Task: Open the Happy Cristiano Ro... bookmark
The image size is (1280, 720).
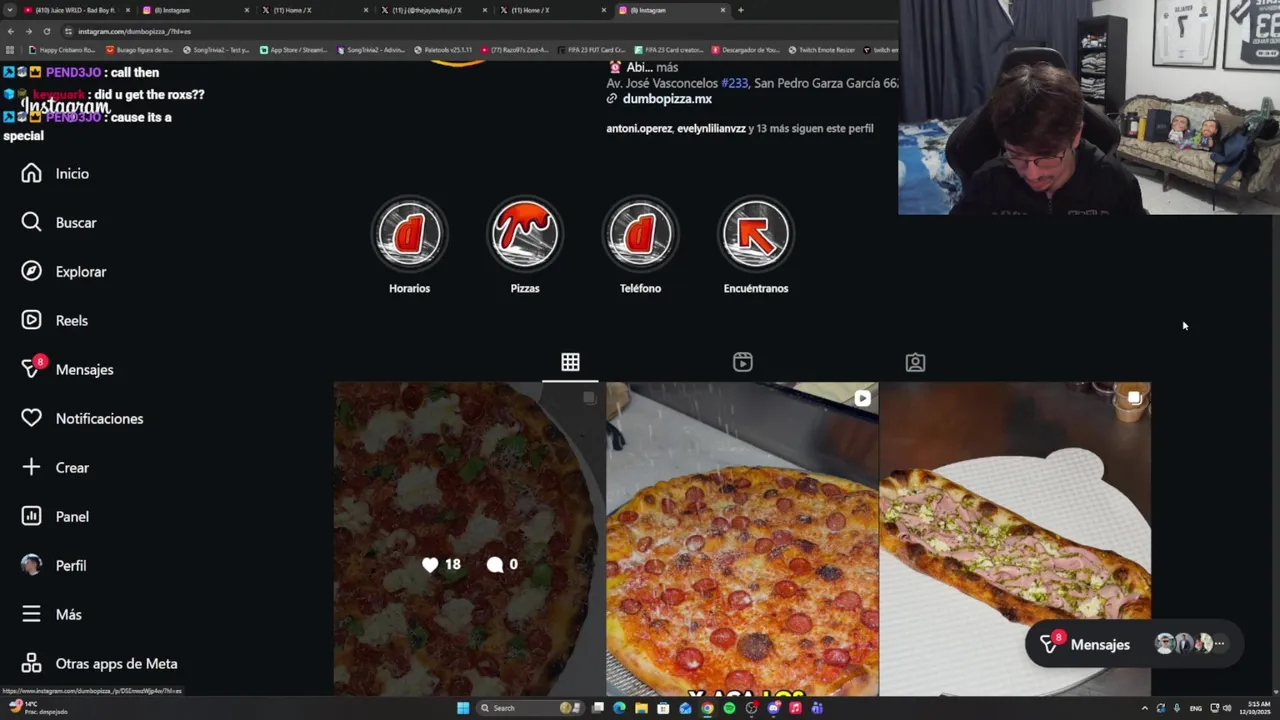Action: pyautogui.click(x=62, y=50)
